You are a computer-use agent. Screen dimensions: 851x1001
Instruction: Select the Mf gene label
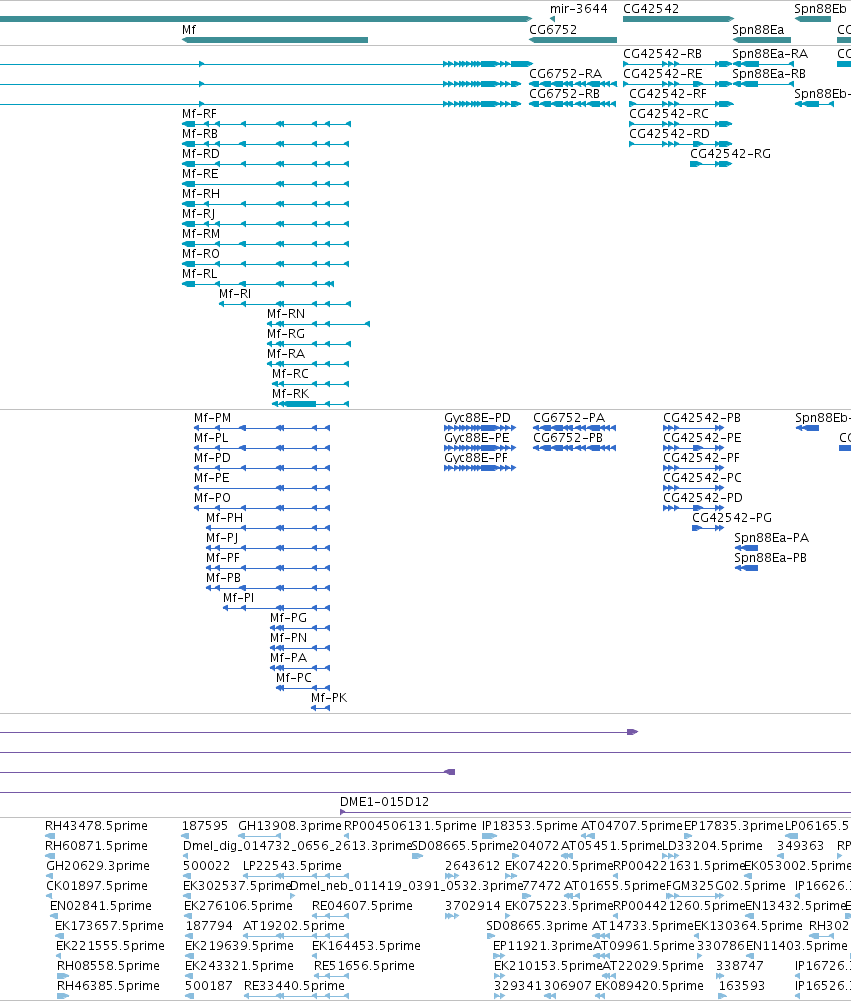(188, 30)
